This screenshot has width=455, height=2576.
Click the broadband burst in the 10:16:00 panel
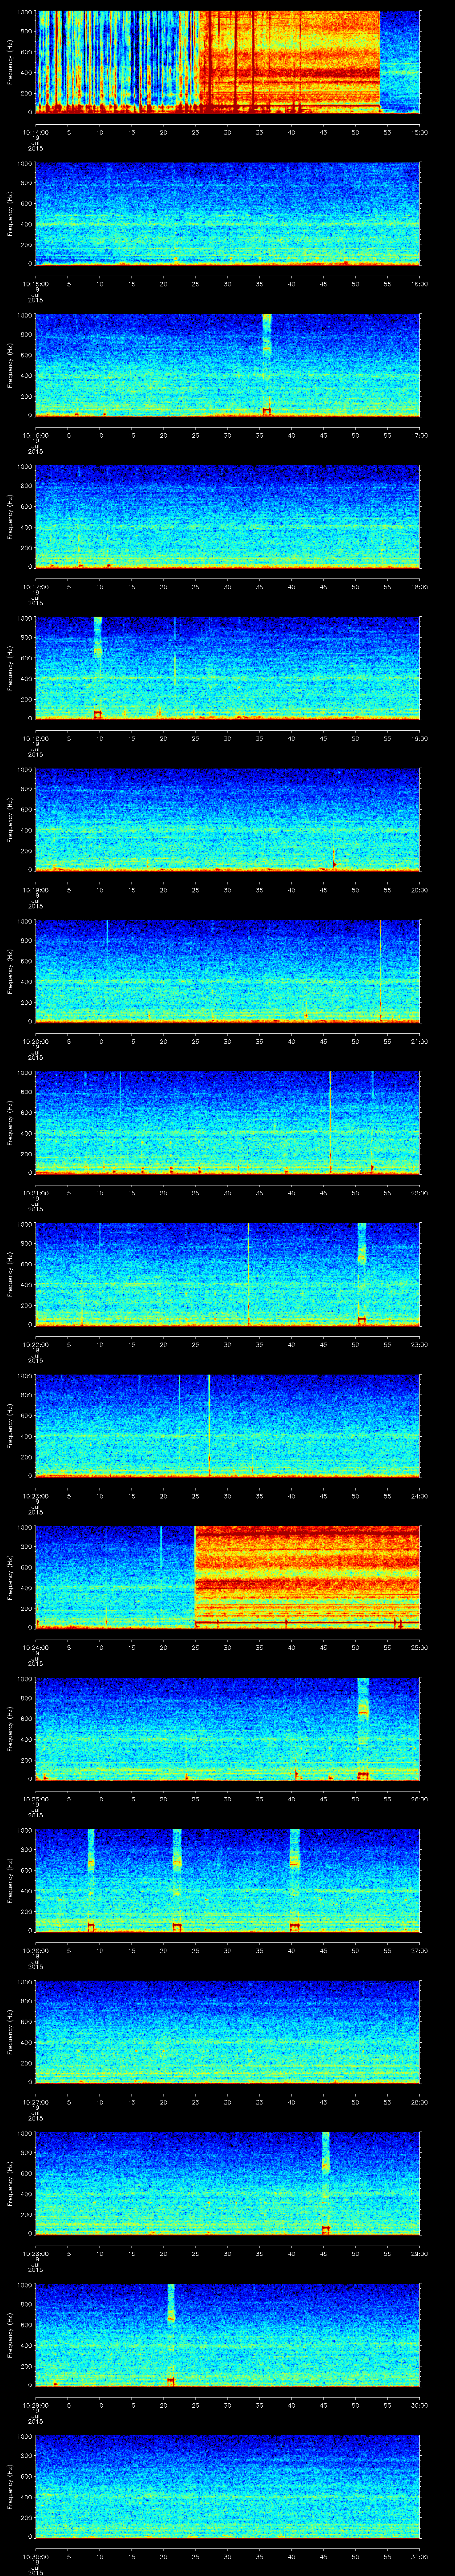pos(267,365)
